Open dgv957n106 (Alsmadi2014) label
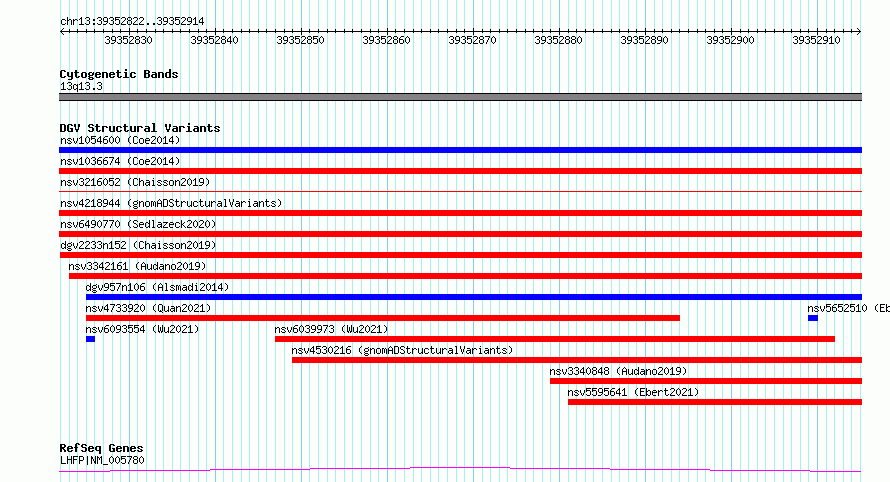The height and width of the screenshot is (482, 890). click(x=157, y=287)
